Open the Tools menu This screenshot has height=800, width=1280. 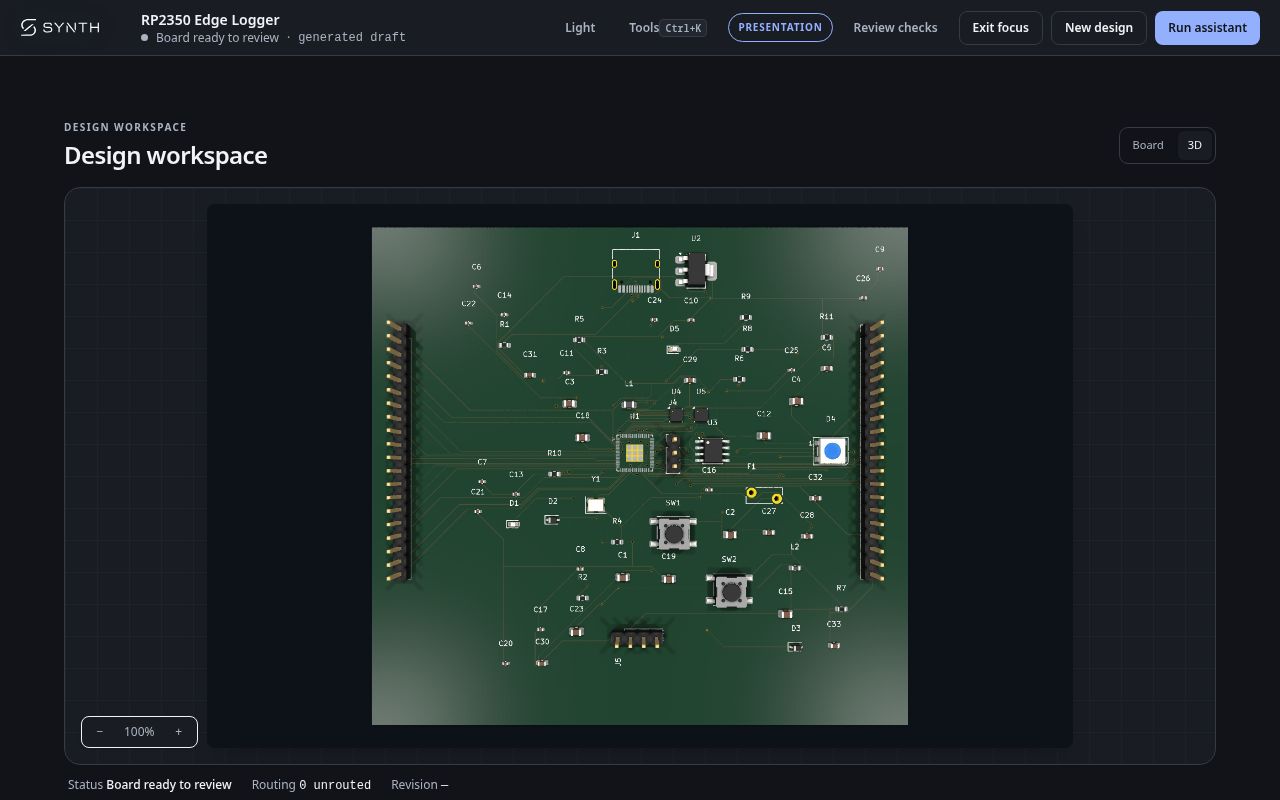pyautogui.click(x=667, y=28)
